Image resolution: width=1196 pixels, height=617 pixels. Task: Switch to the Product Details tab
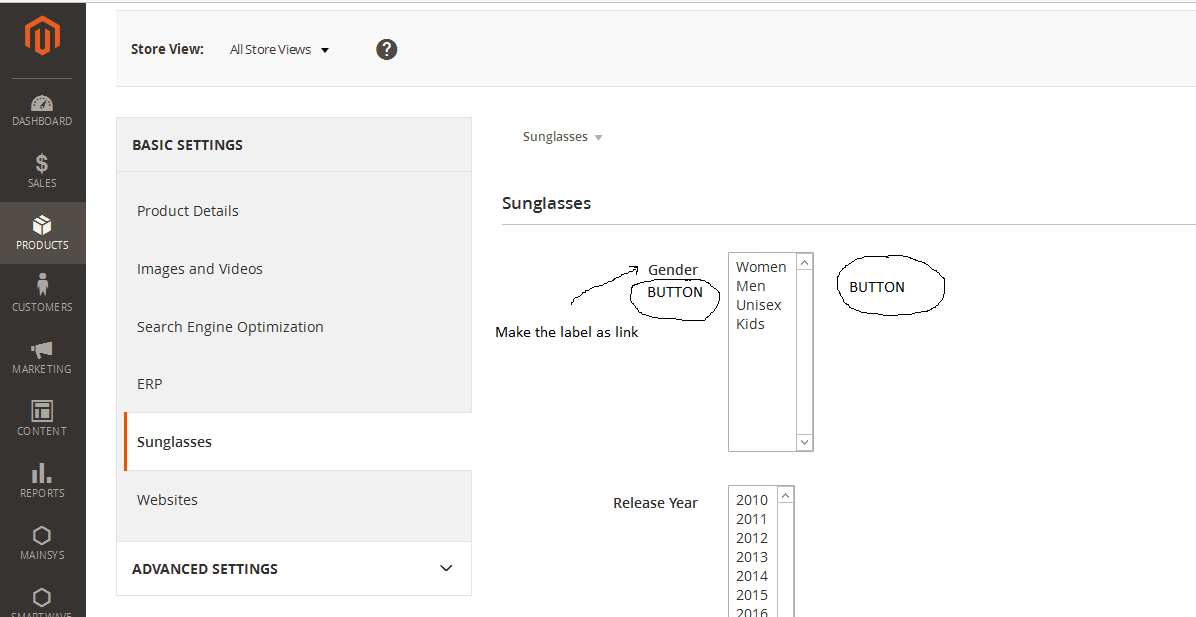(x=188, y=211)
